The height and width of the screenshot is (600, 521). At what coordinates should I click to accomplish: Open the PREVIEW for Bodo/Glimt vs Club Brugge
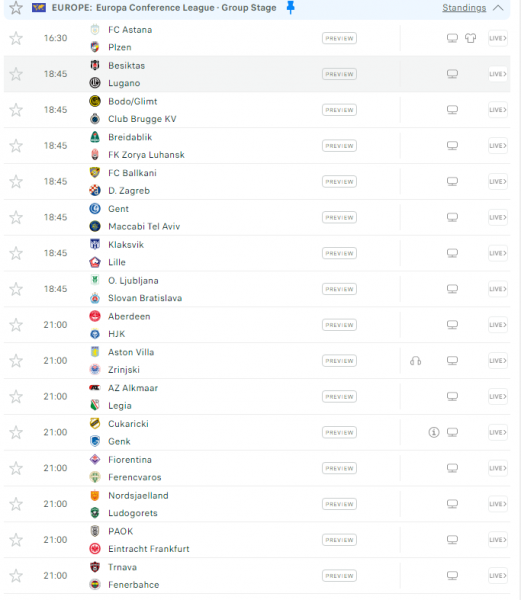point(339,110)
